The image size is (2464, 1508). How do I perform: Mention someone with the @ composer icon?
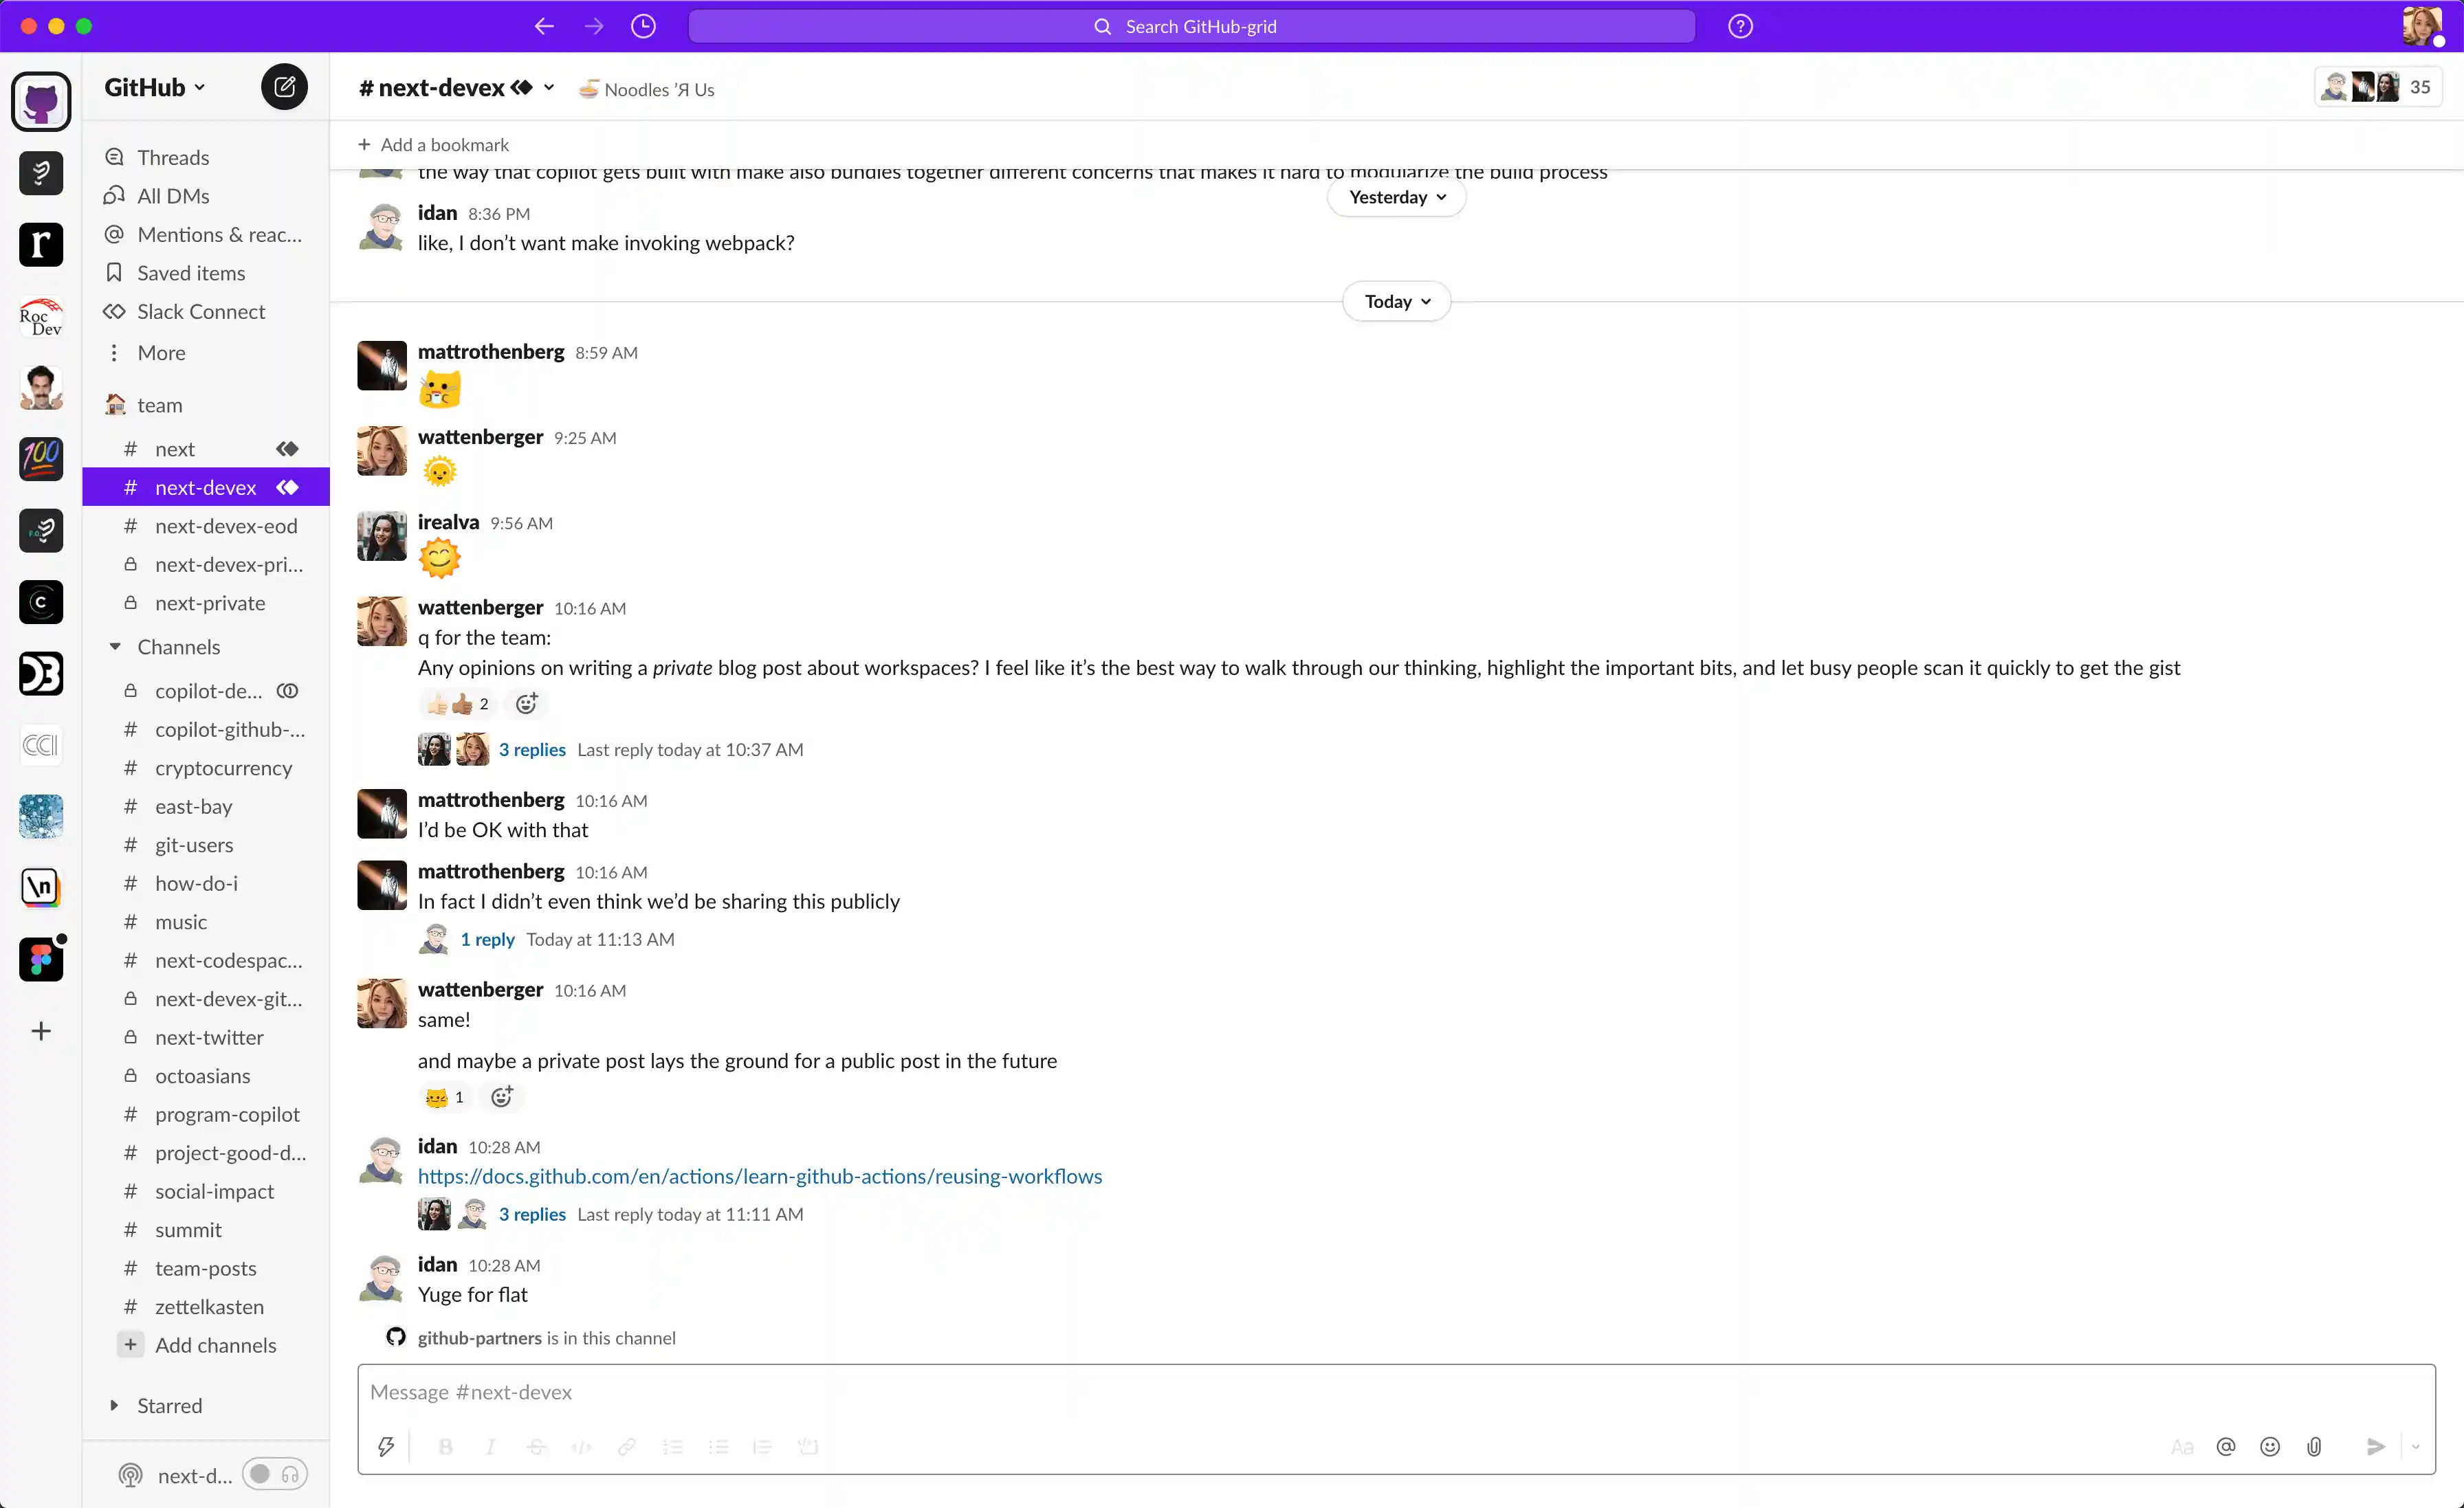click(x=2226, y=1447)
